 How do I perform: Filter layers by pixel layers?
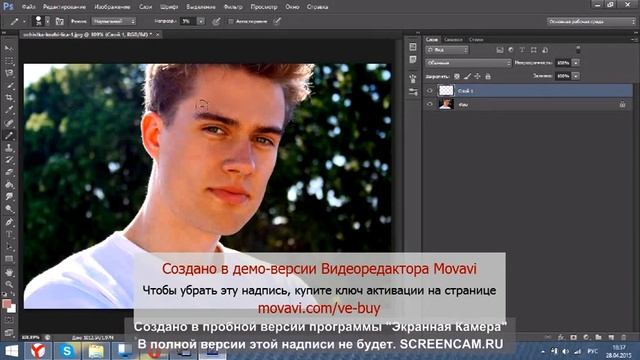point(500,50)
